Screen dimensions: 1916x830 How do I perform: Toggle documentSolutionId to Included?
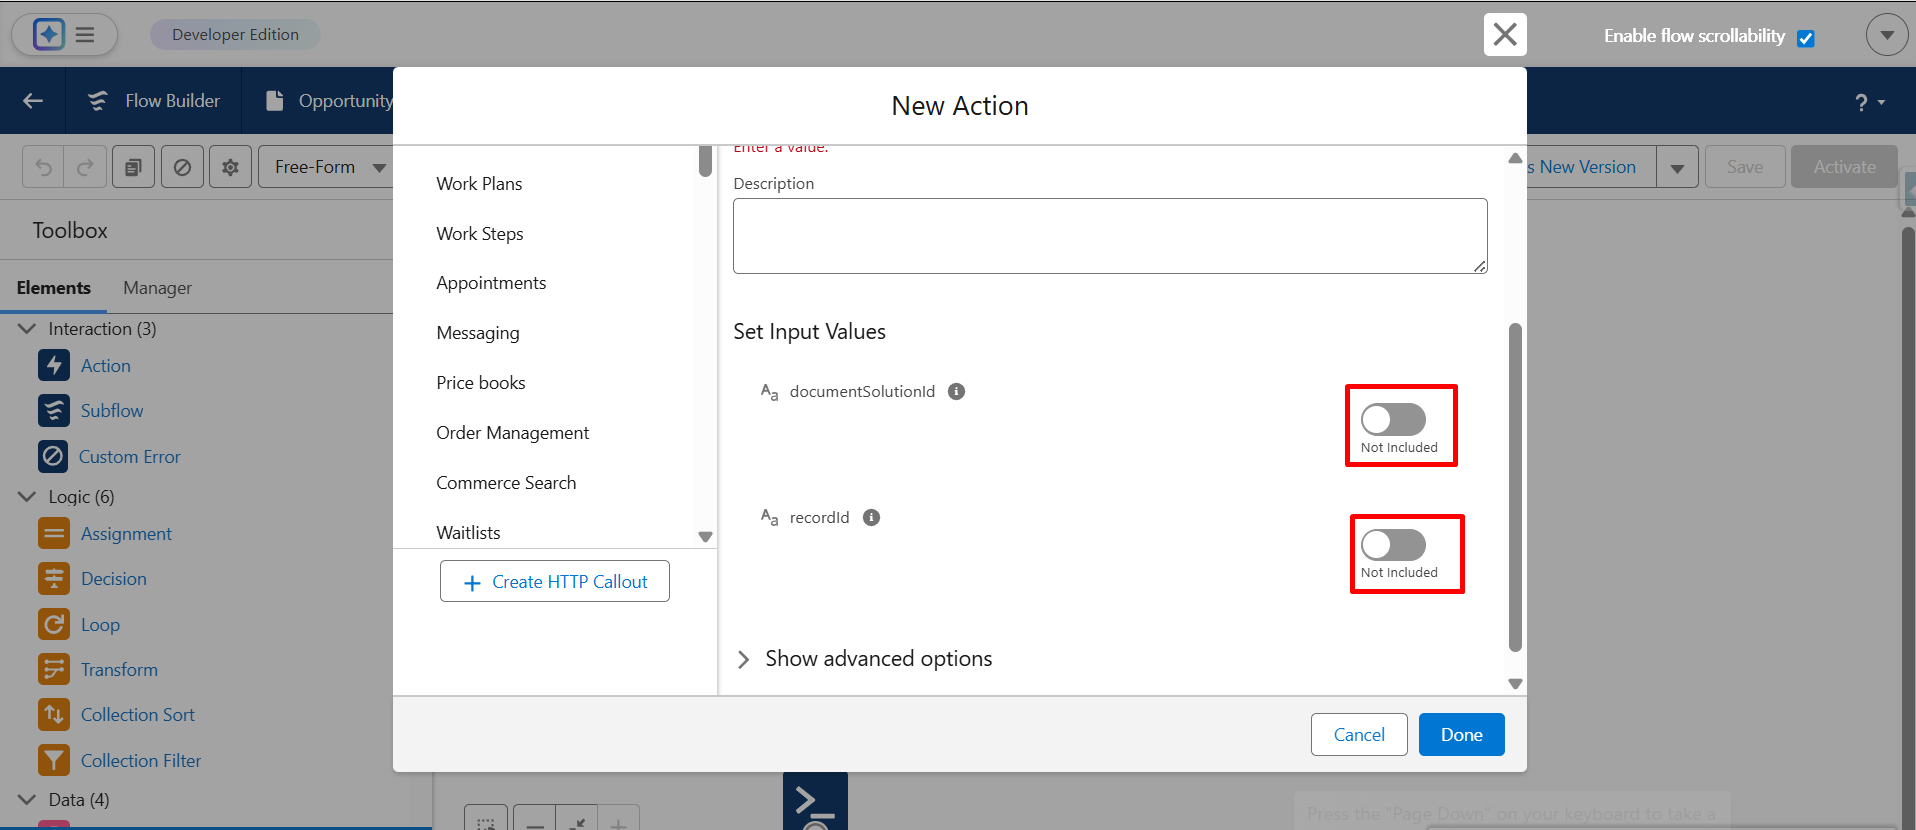pos(1393,420)
